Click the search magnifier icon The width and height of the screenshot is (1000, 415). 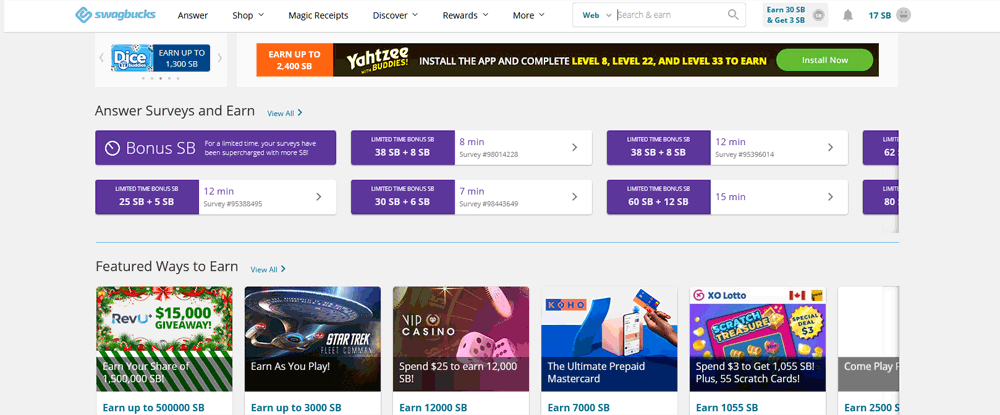(733, 15)
